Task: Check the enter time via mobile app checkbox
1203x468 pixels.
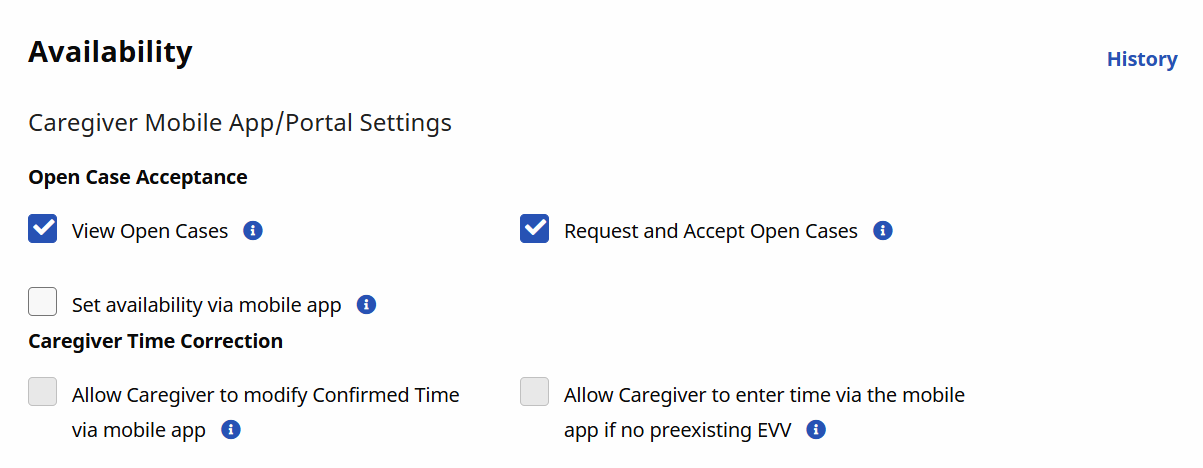Action: [535, 392]
